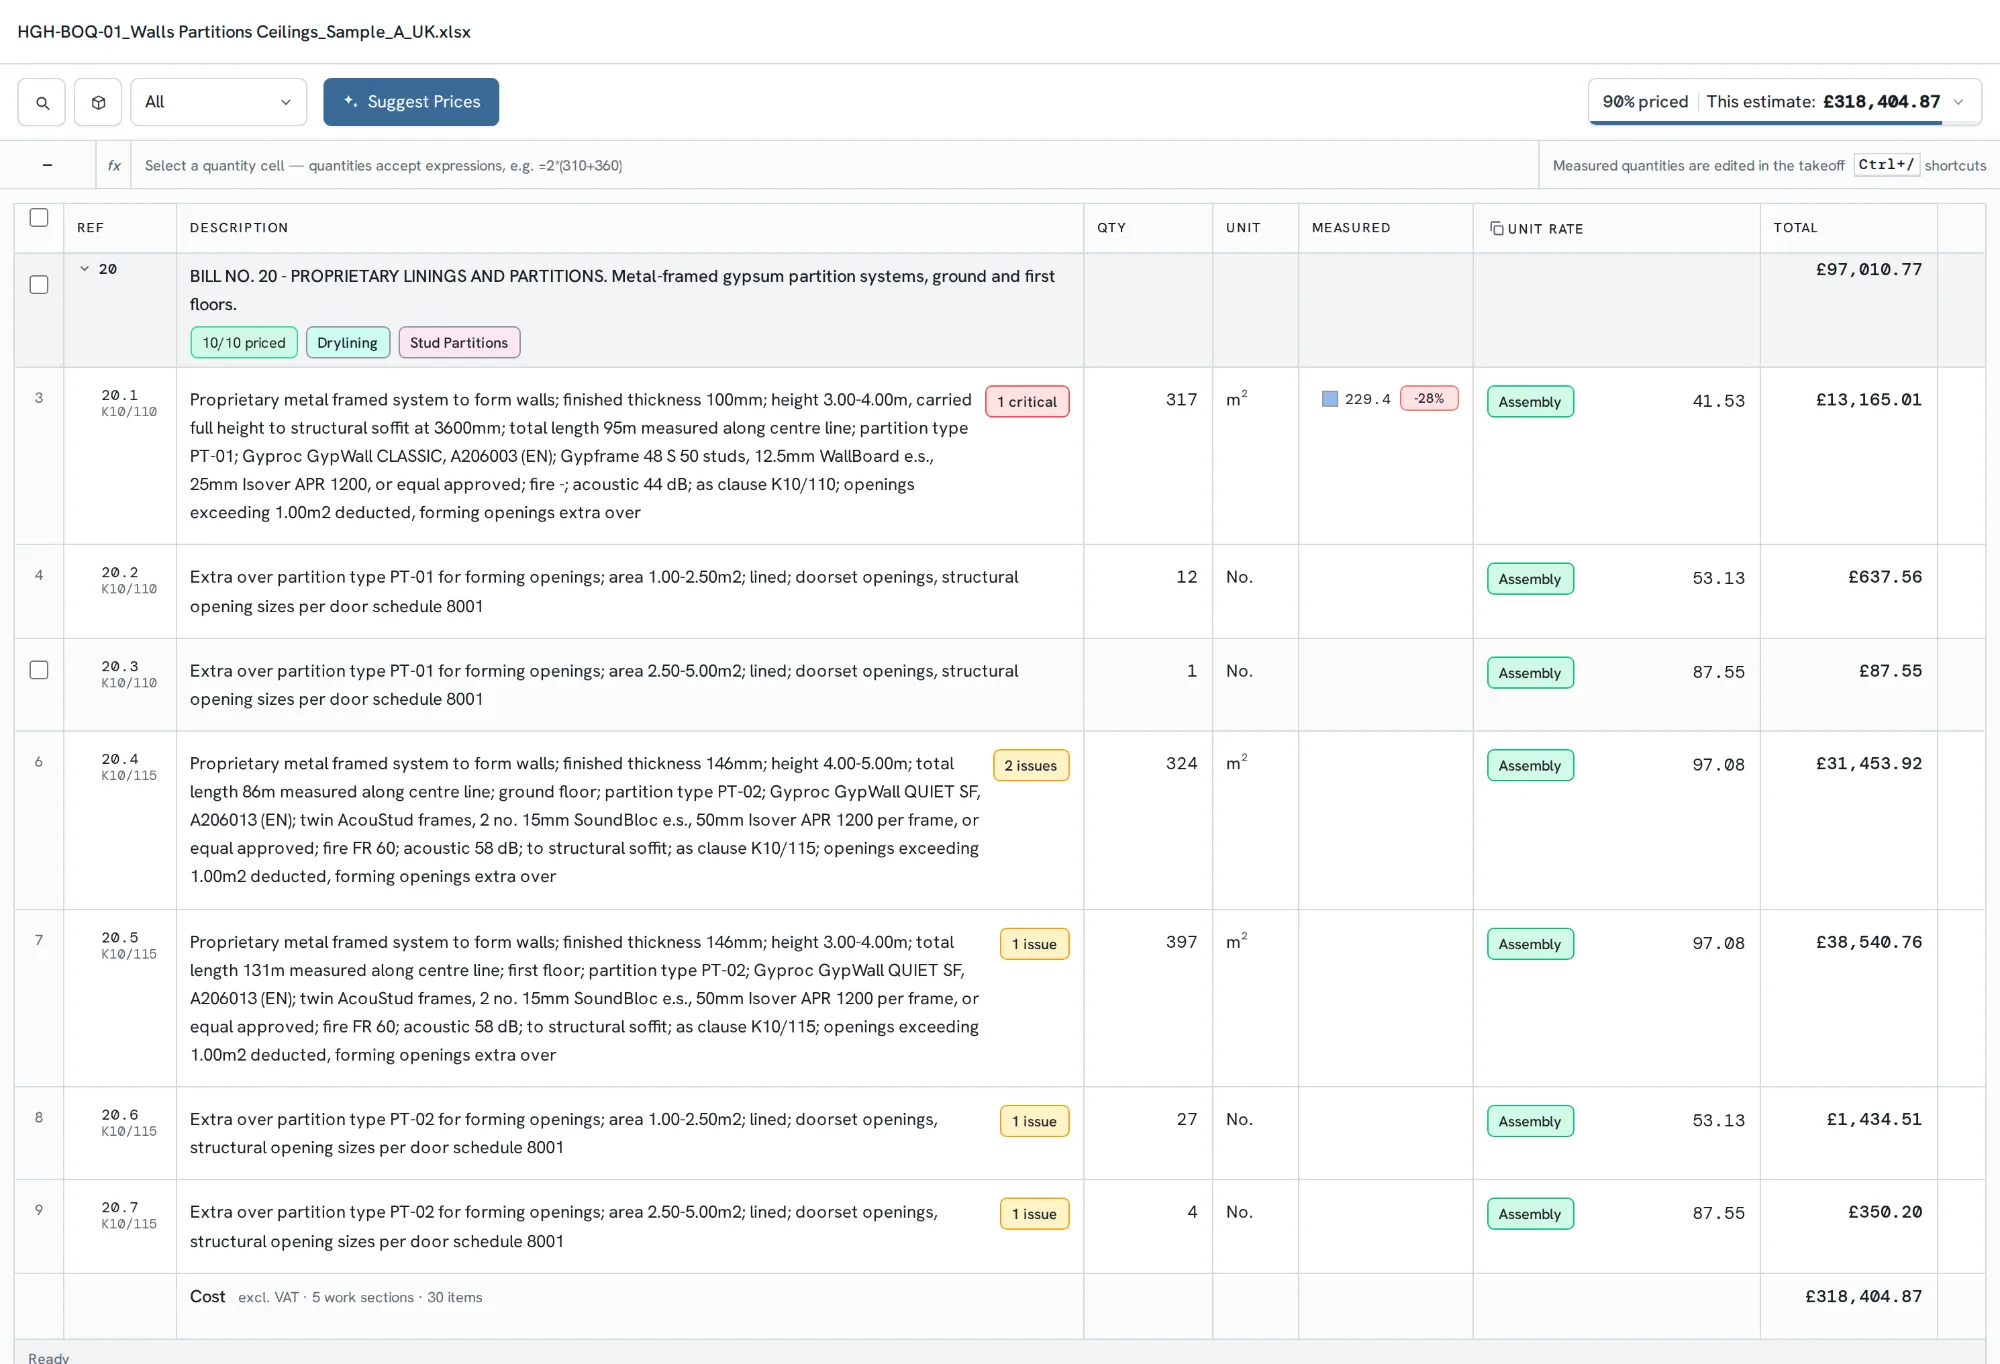
Task: Click the cube assembly icon button
Action: [x=98, y=102]
